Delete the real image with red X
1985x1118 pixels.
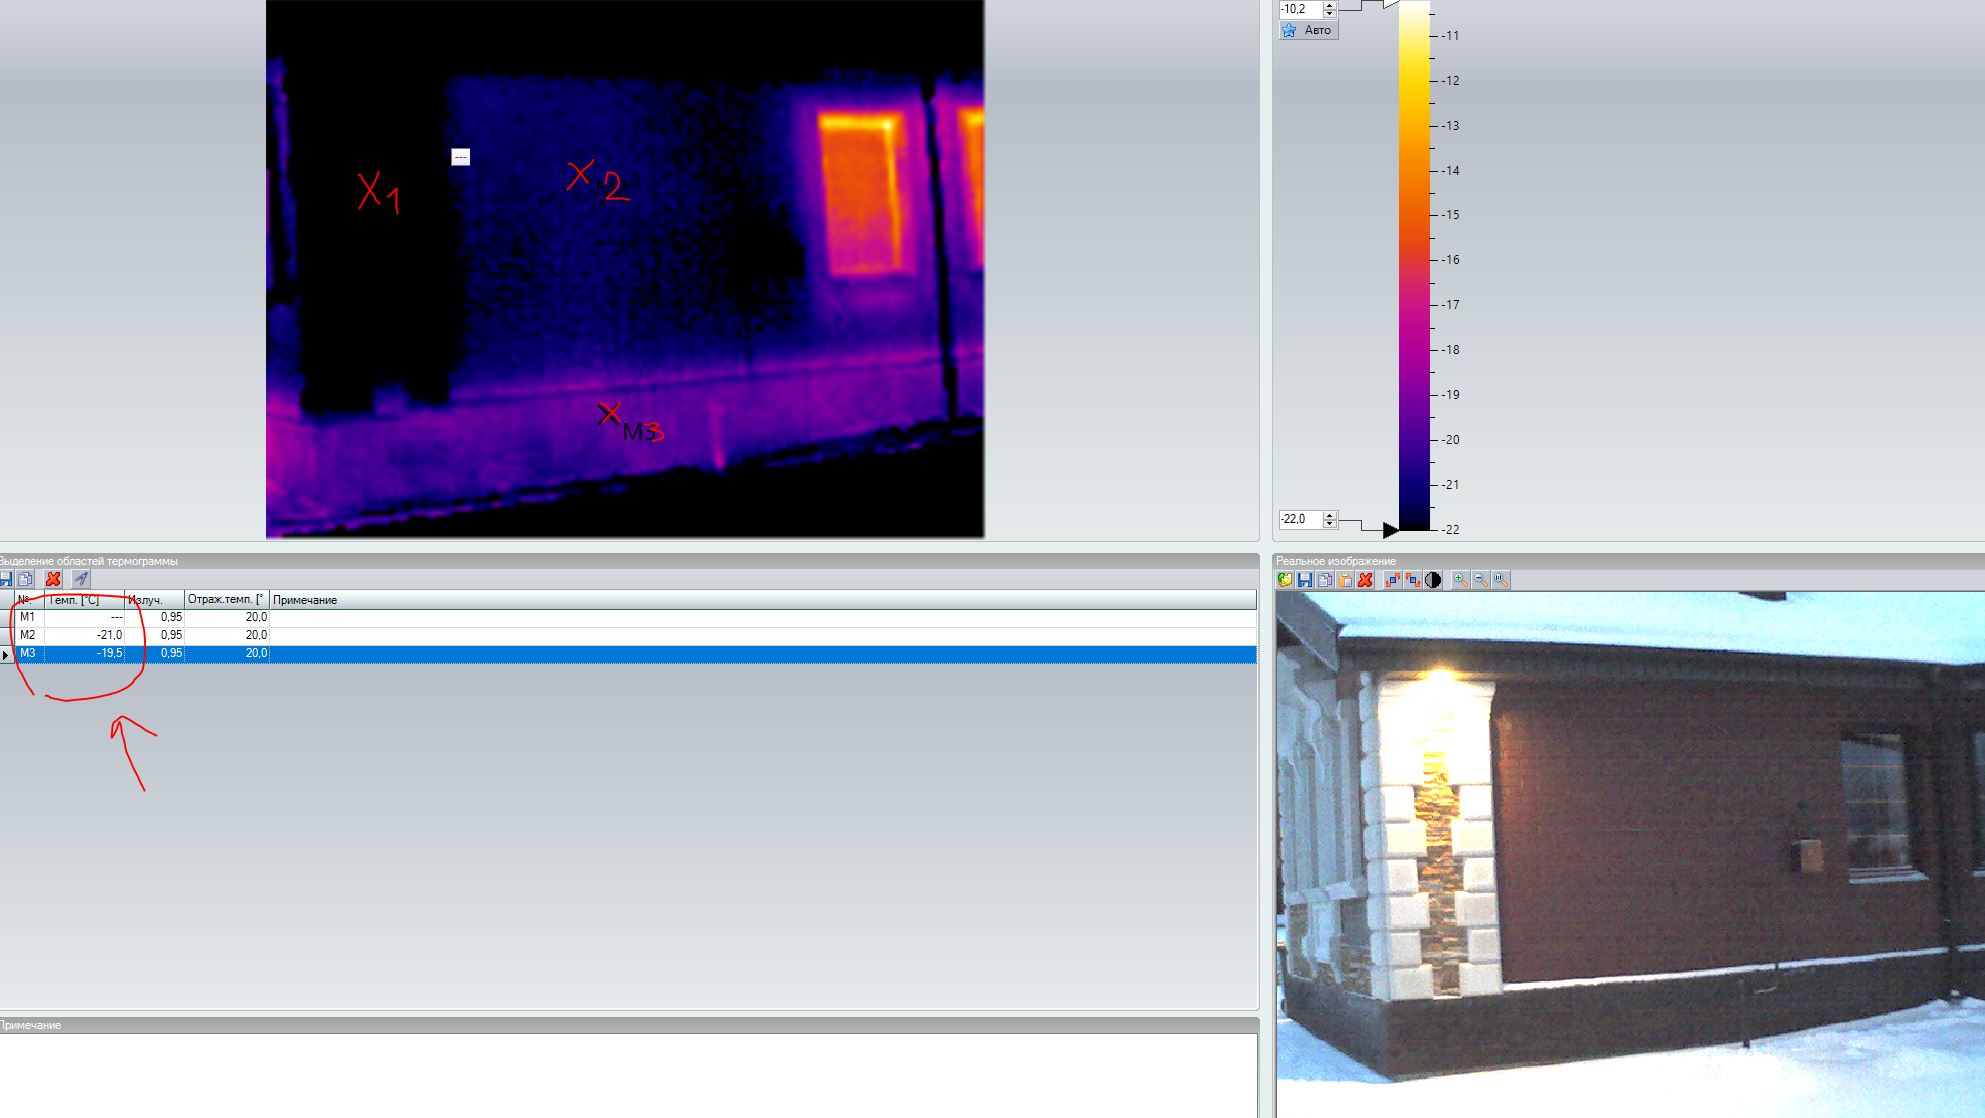(1365, 580)
